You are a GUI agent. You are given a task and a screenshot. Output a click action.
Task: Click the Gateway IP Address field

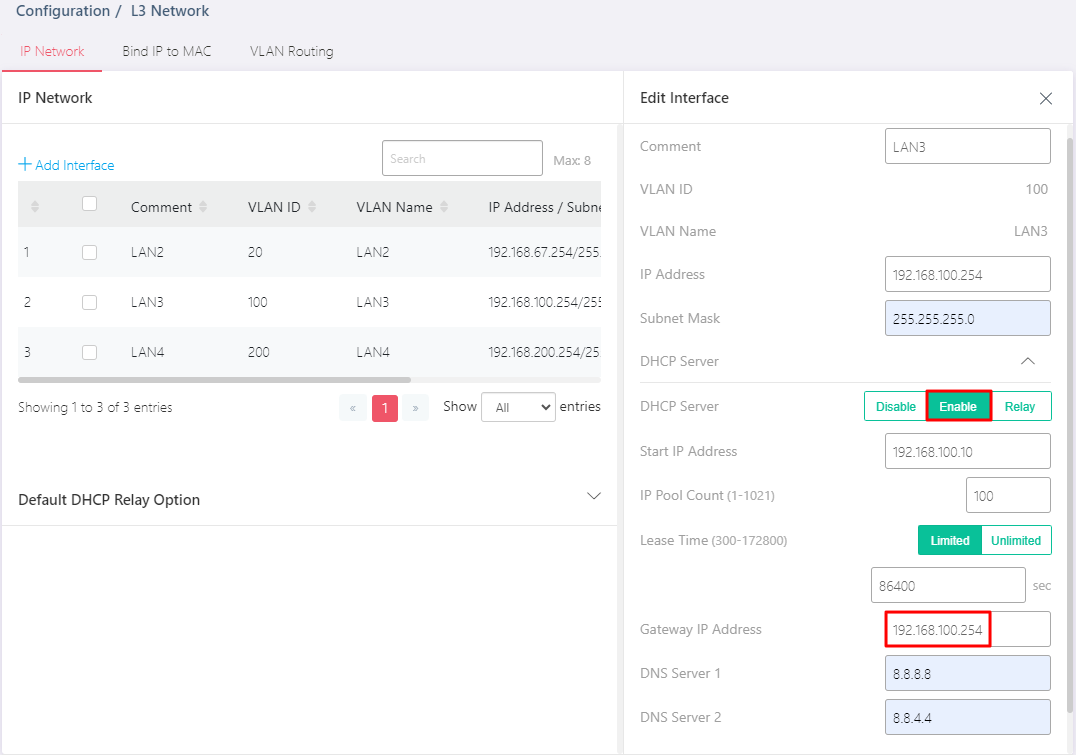pyautogui.click(x=967, y=630)
